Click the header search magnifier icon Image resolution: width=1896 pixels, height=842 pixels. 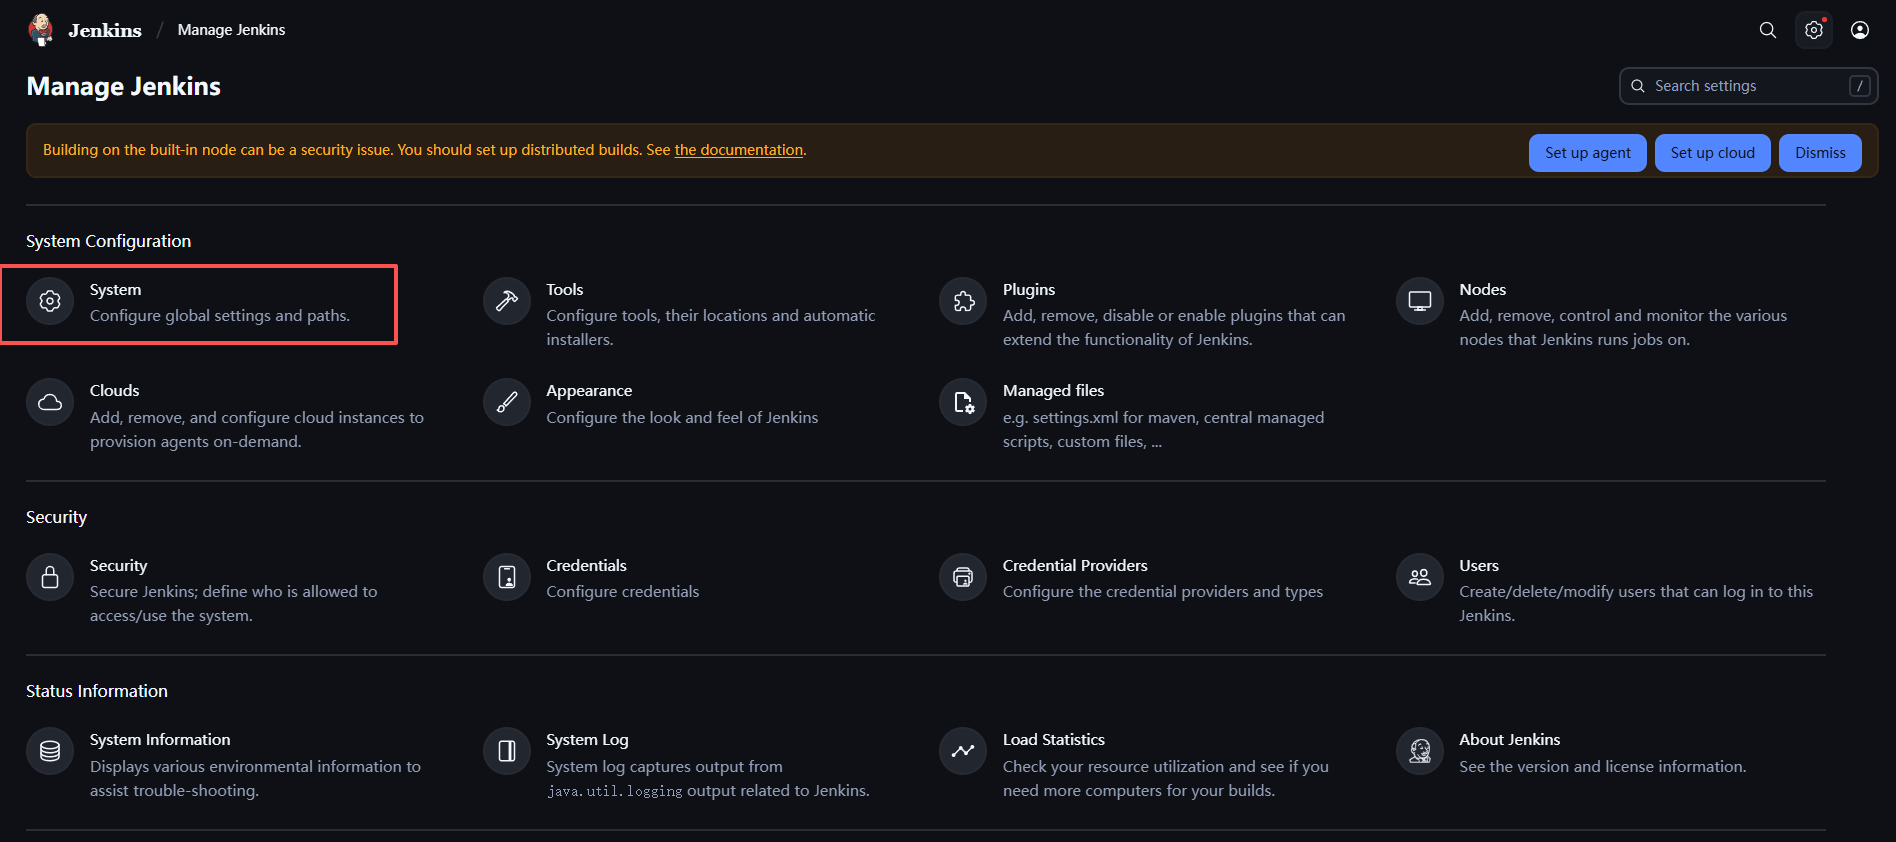1768,30
